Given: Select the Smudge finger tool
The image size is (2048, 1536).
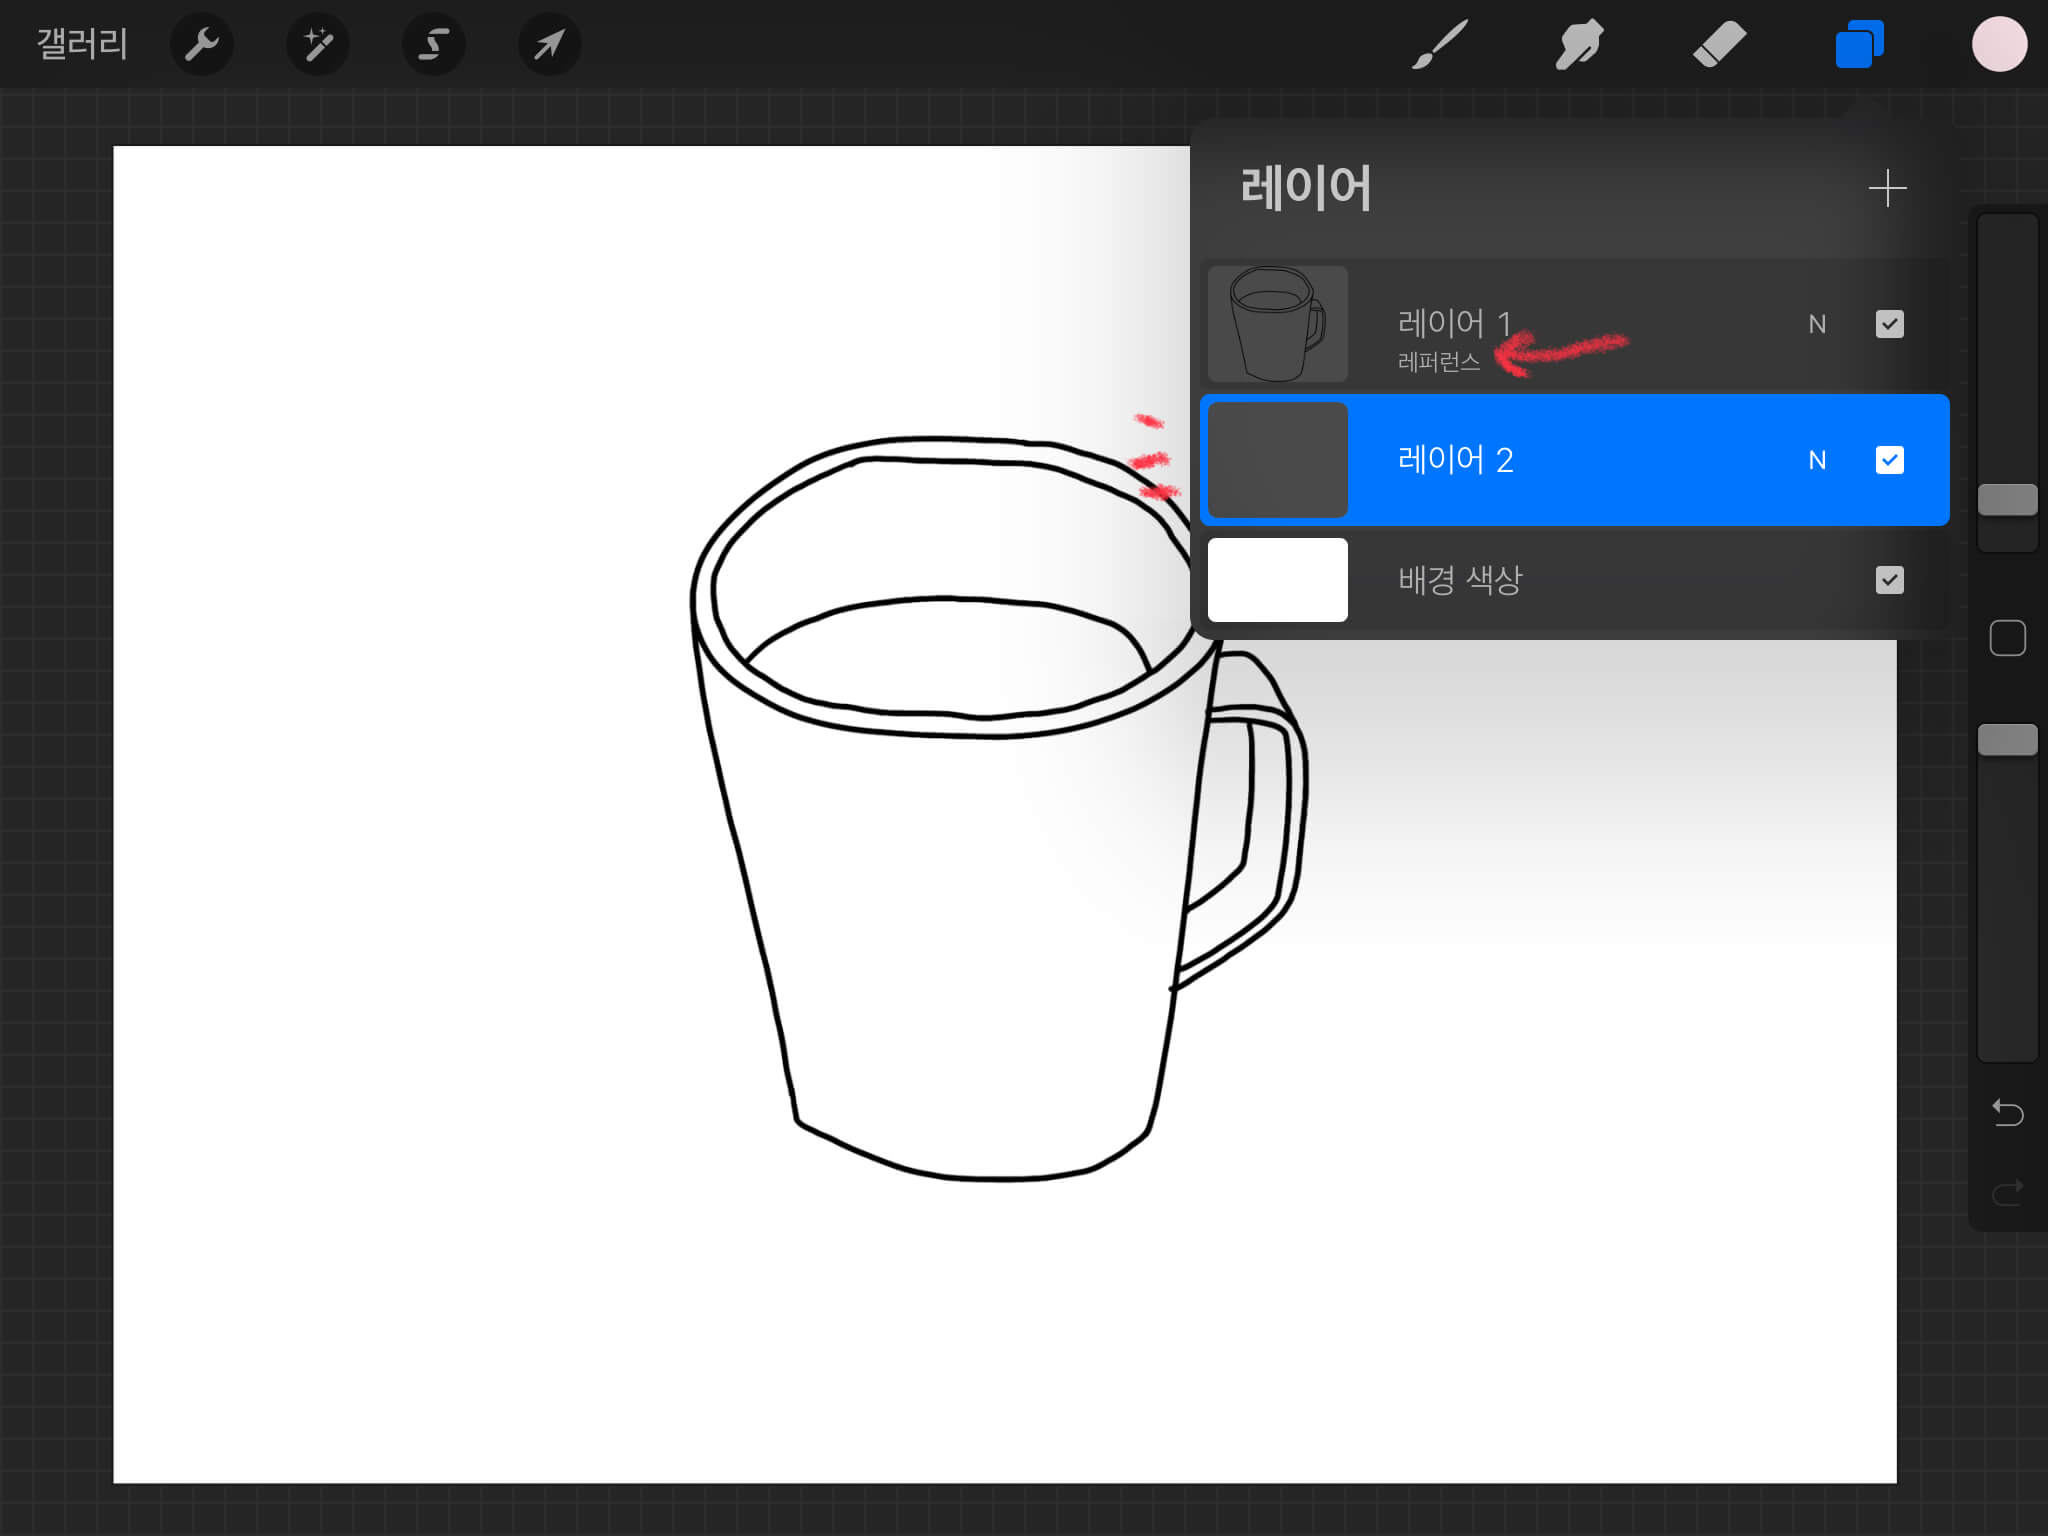Looking at the screenshot, I should pos(1579,44).
